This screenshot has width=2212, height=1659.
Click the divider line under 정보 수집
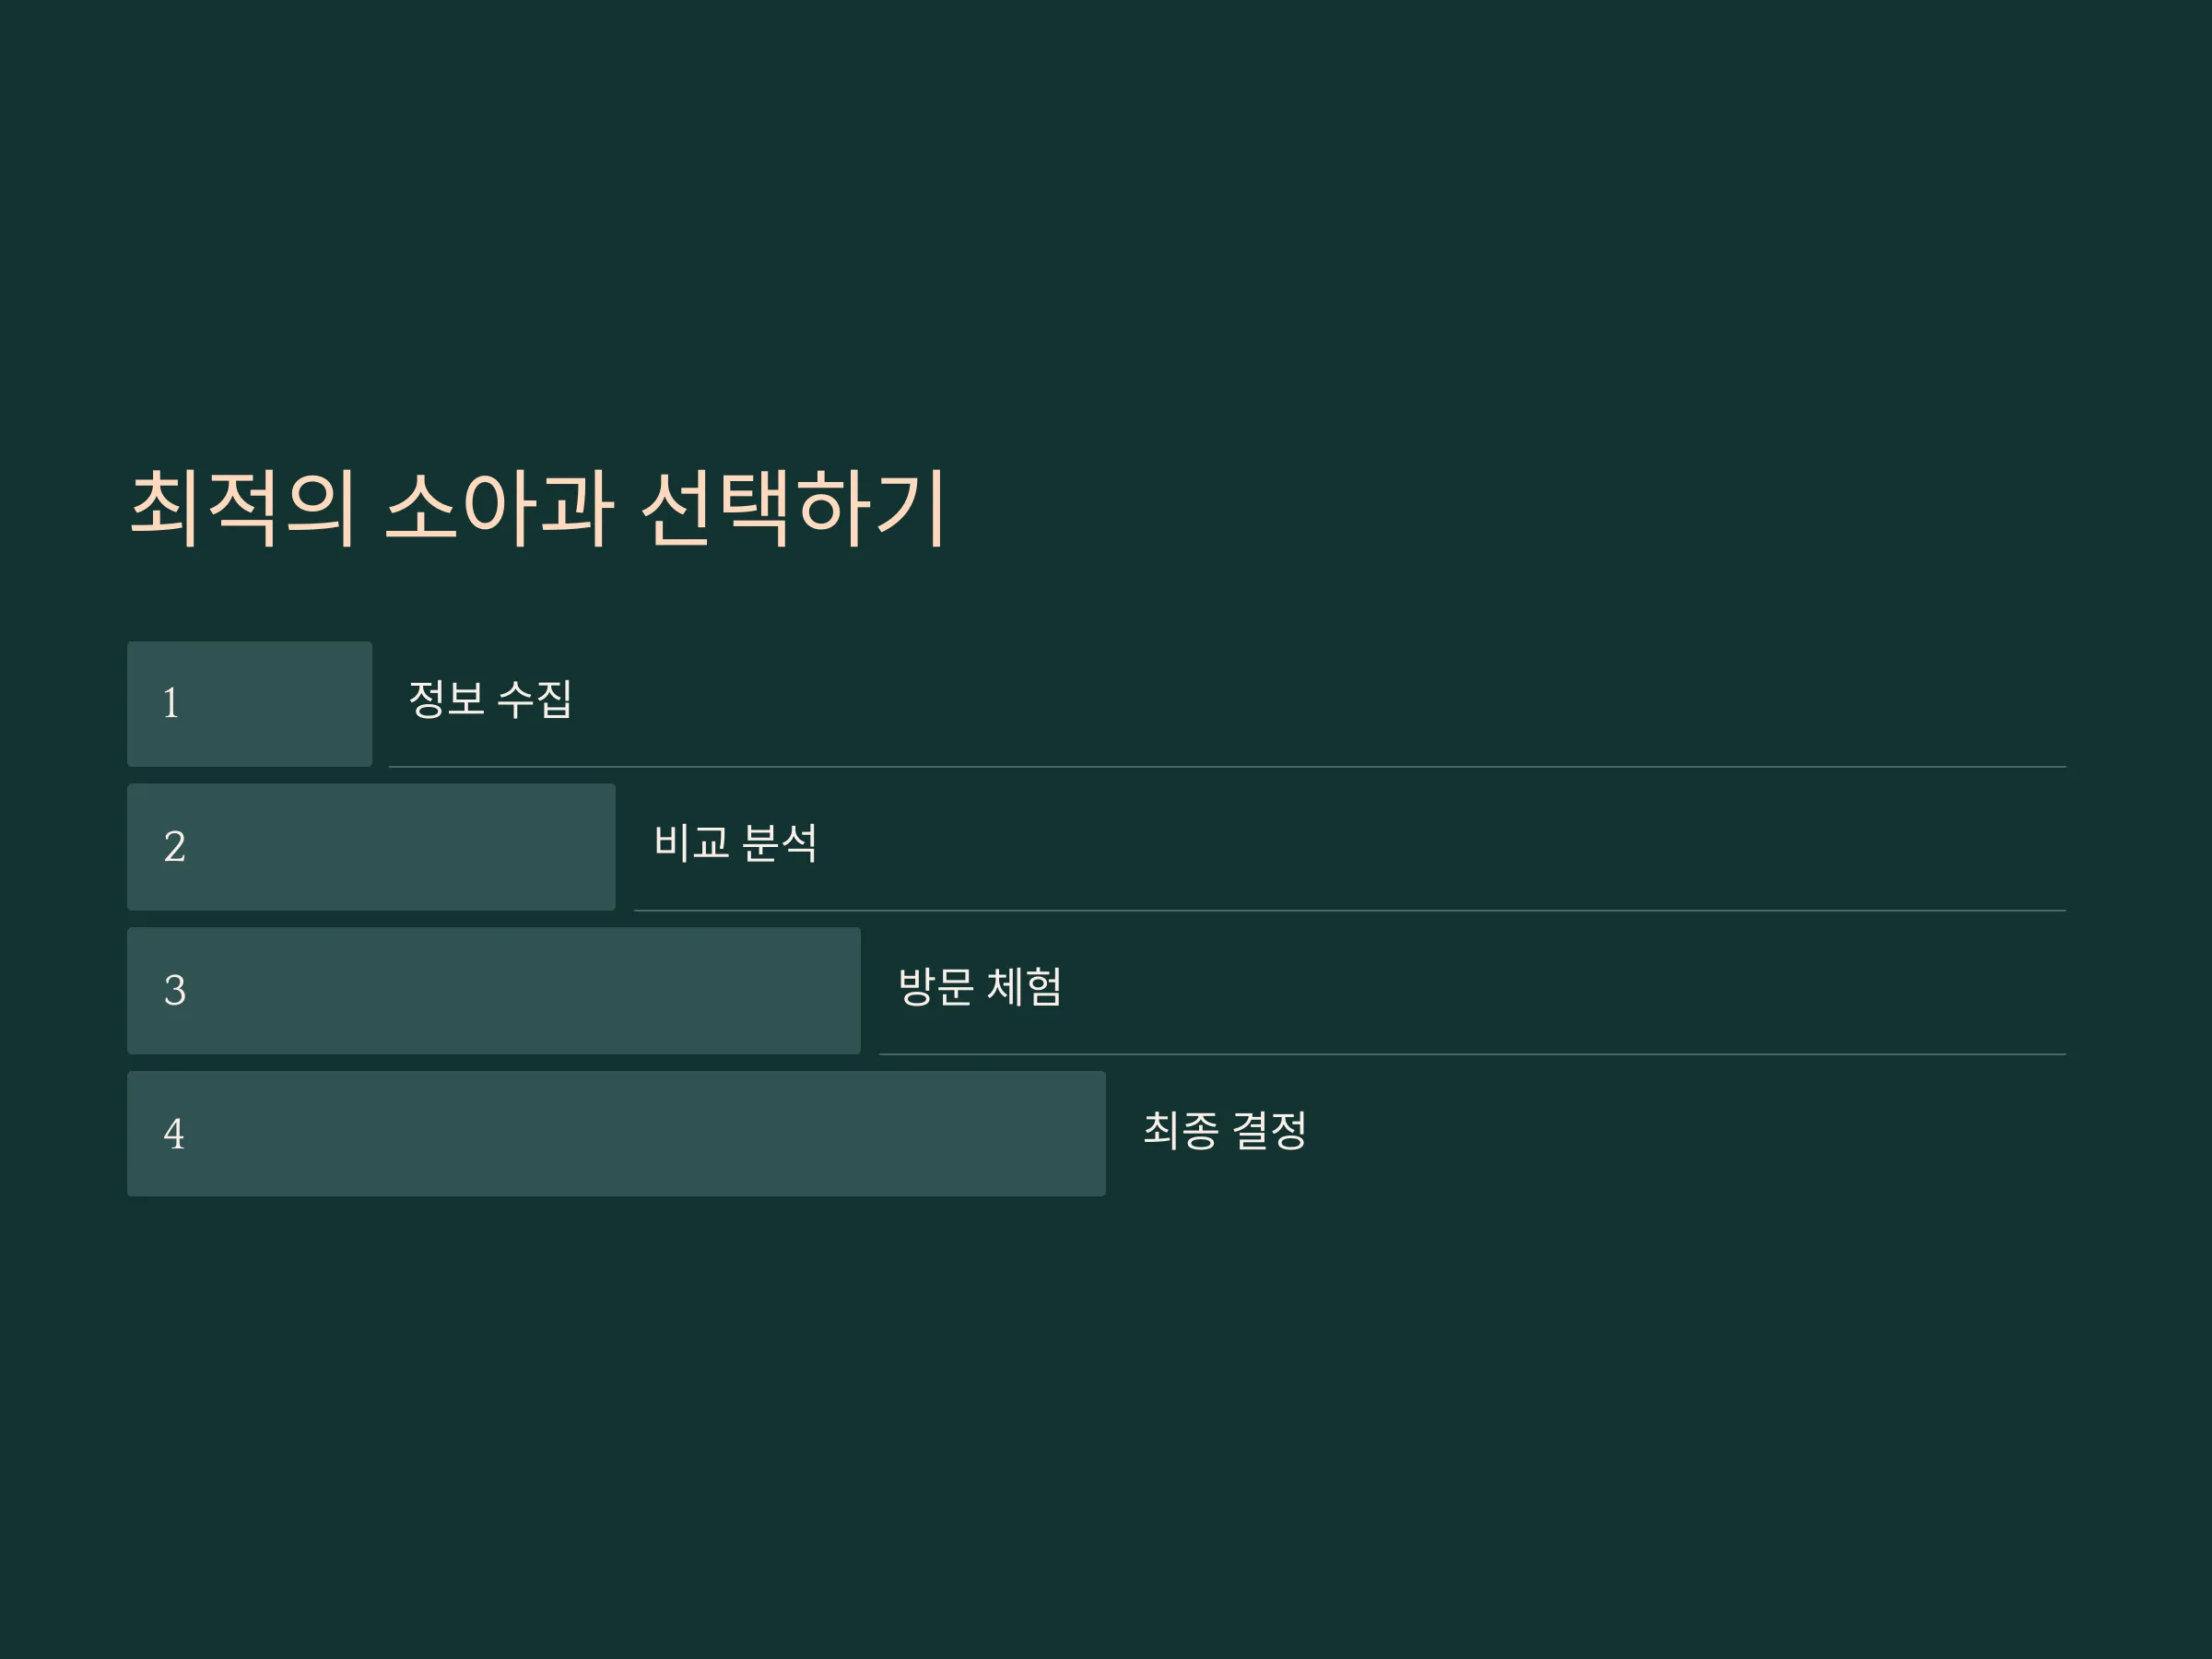coord(1227,767)
